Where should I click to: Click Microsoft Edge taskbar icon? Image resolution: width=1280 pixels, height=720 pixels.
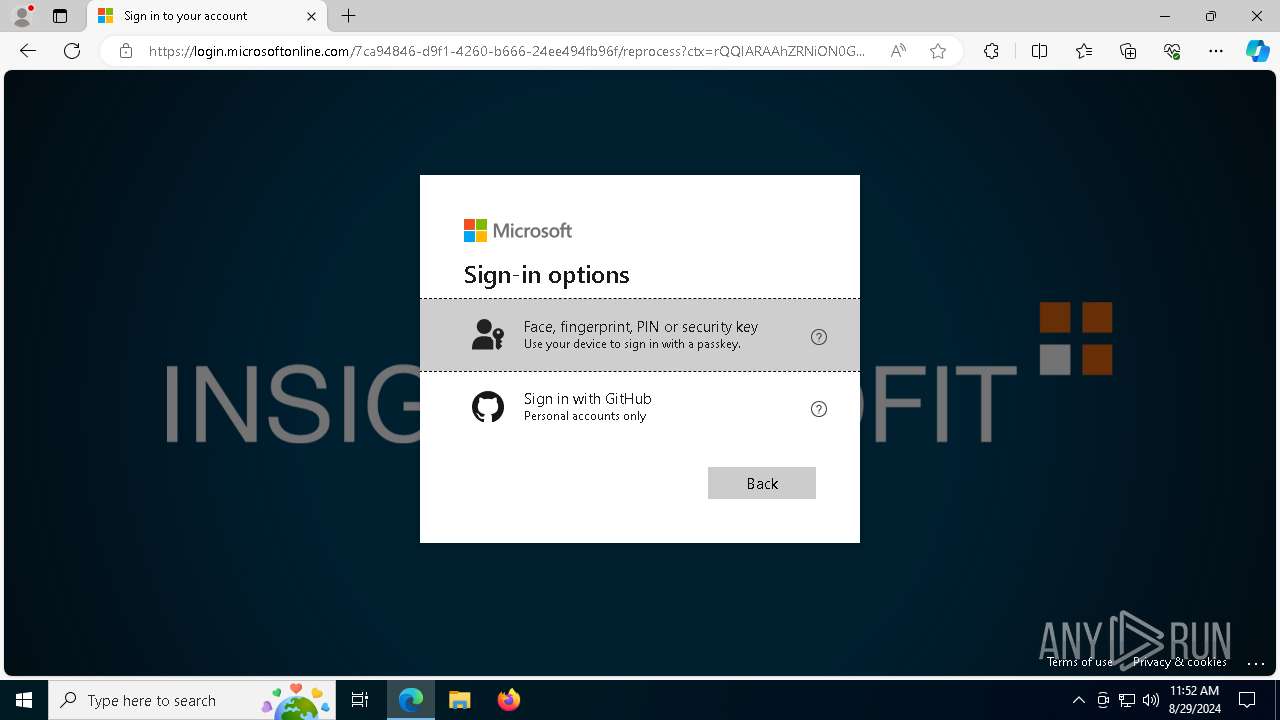(x=411, y=700)
